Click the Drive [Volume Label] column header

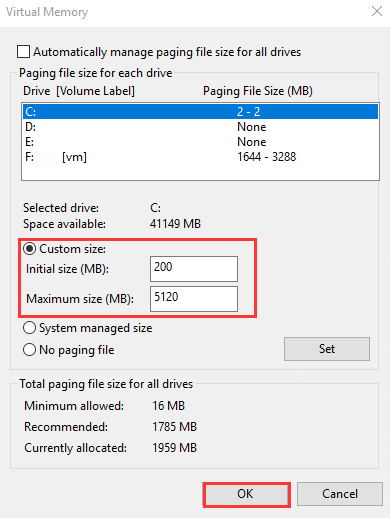(79, 91)
